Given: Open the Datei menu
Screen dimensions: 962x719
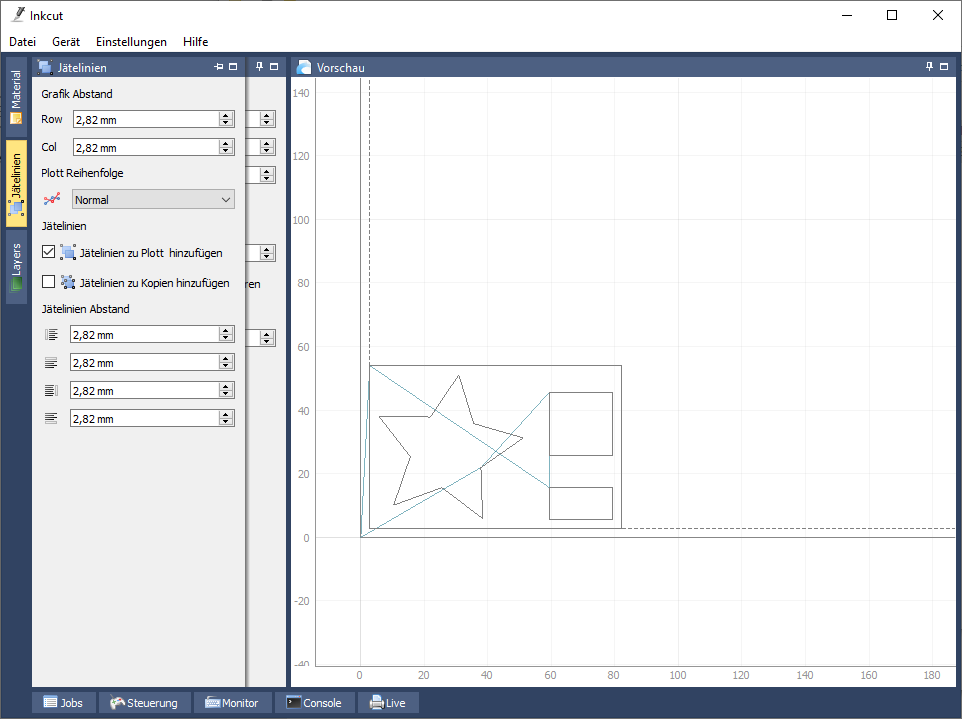Looking at the screenshot, I should (x=22, y=42).
